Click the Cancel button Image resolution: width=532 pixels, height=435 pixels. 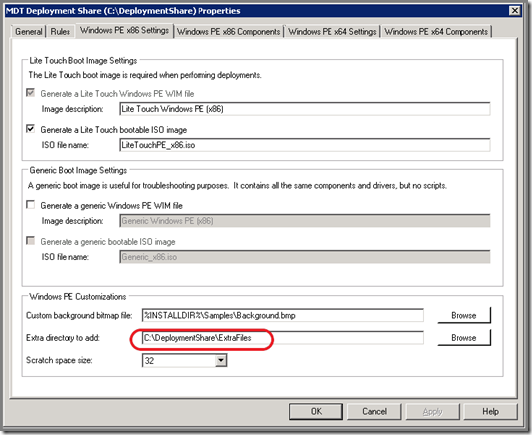pyautogui.click(x=374, y=412)
